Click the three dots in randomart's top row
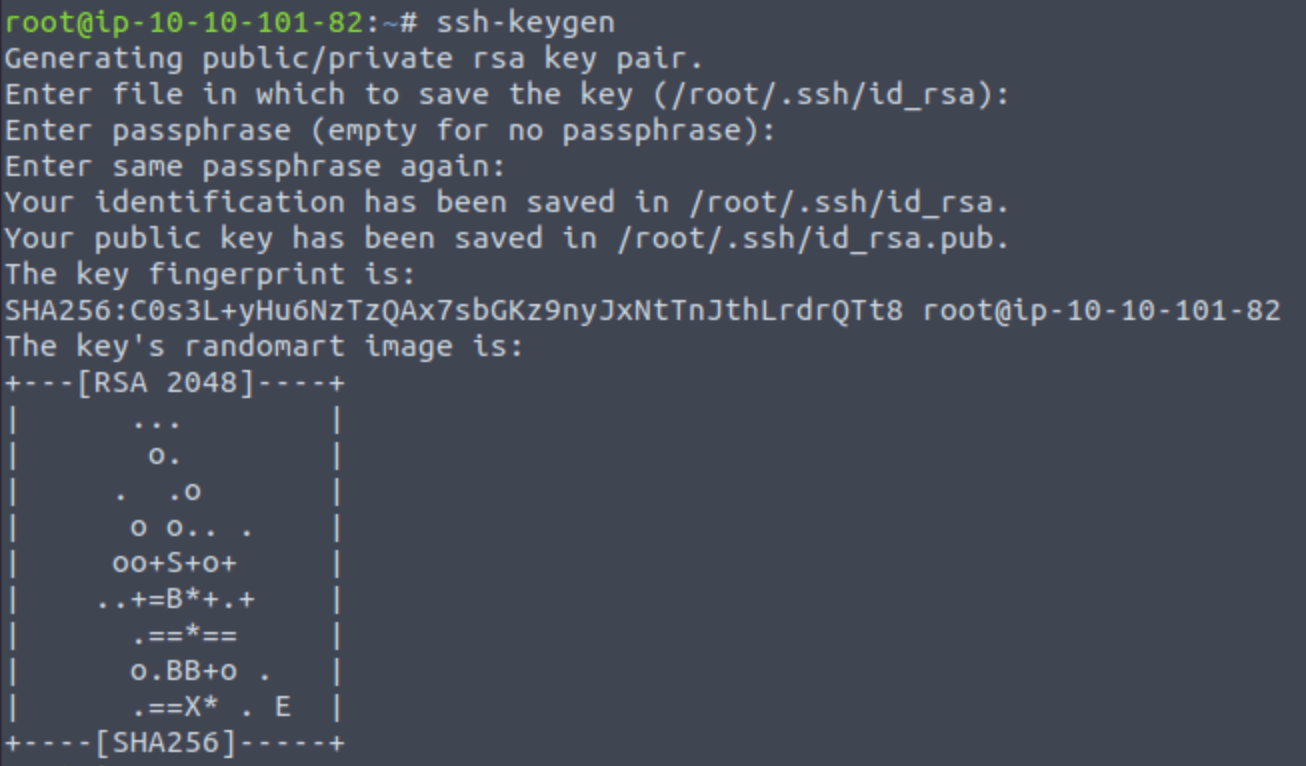The width and height of the screenshot is (1306, 766). (x=156, y=420)
